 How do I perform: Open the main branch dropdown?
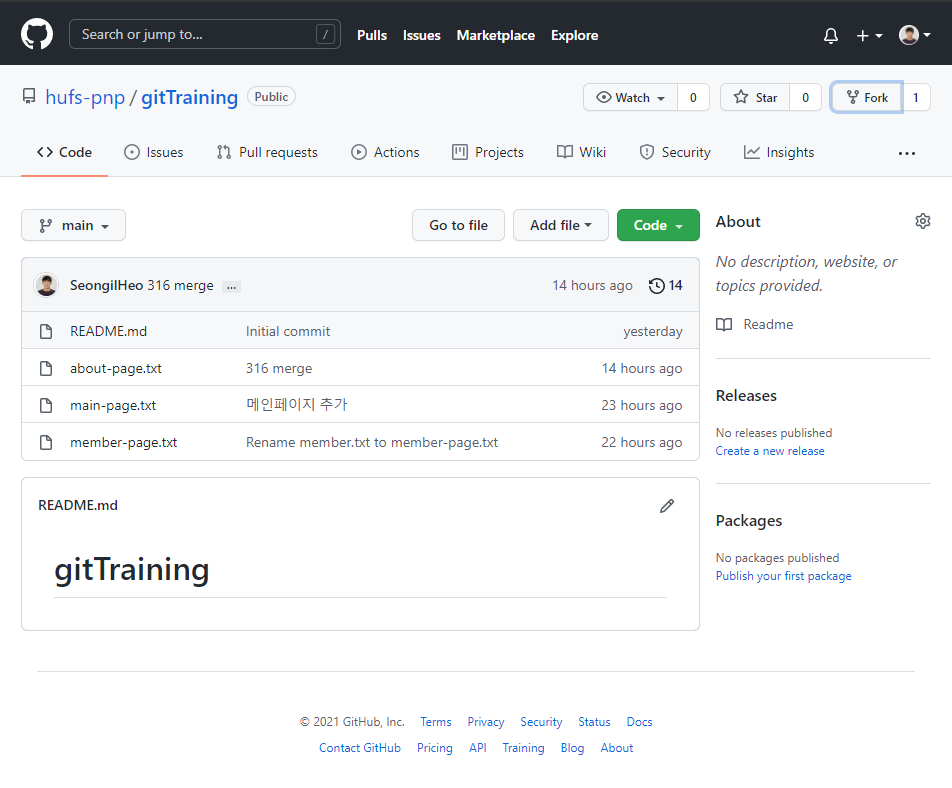tap(73, 225)
